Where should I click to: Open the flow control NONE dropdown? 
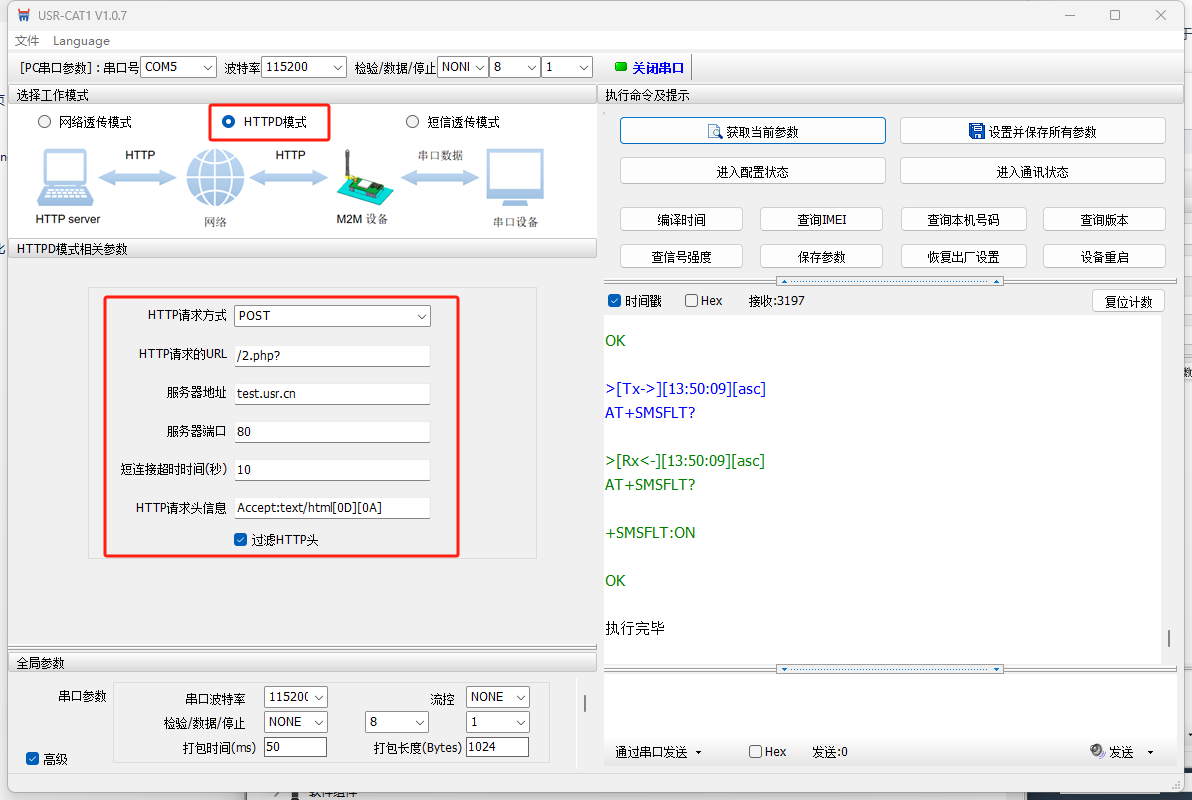pos(498,697)
